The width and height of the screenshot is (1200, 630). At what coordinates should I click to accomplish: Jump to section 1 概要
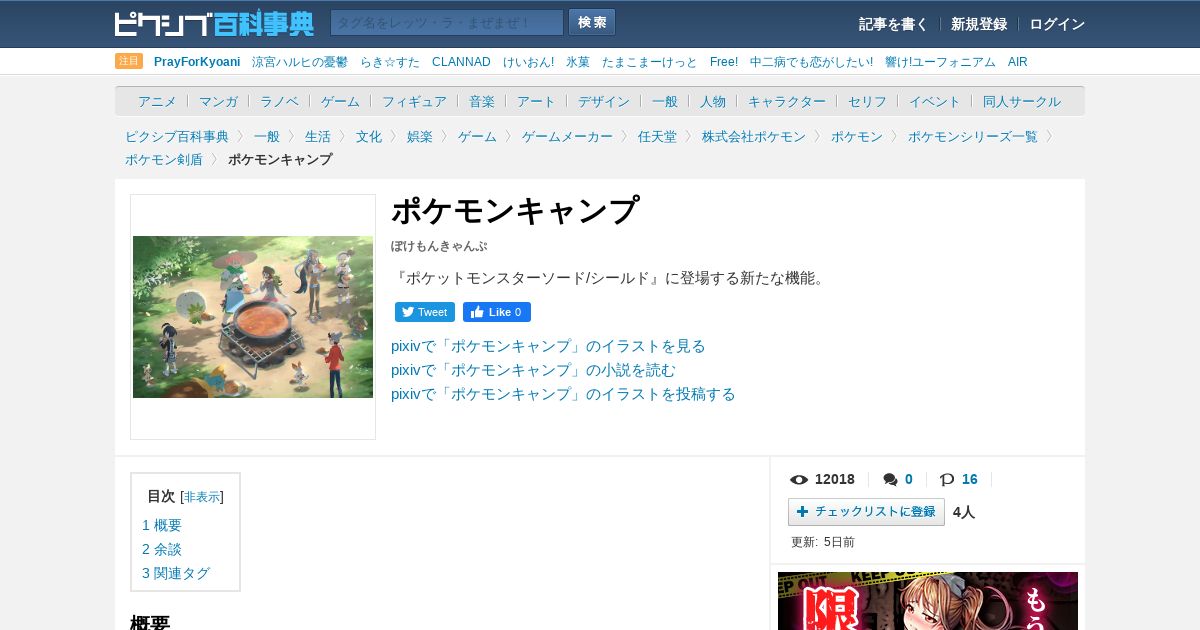coord(162,525)
